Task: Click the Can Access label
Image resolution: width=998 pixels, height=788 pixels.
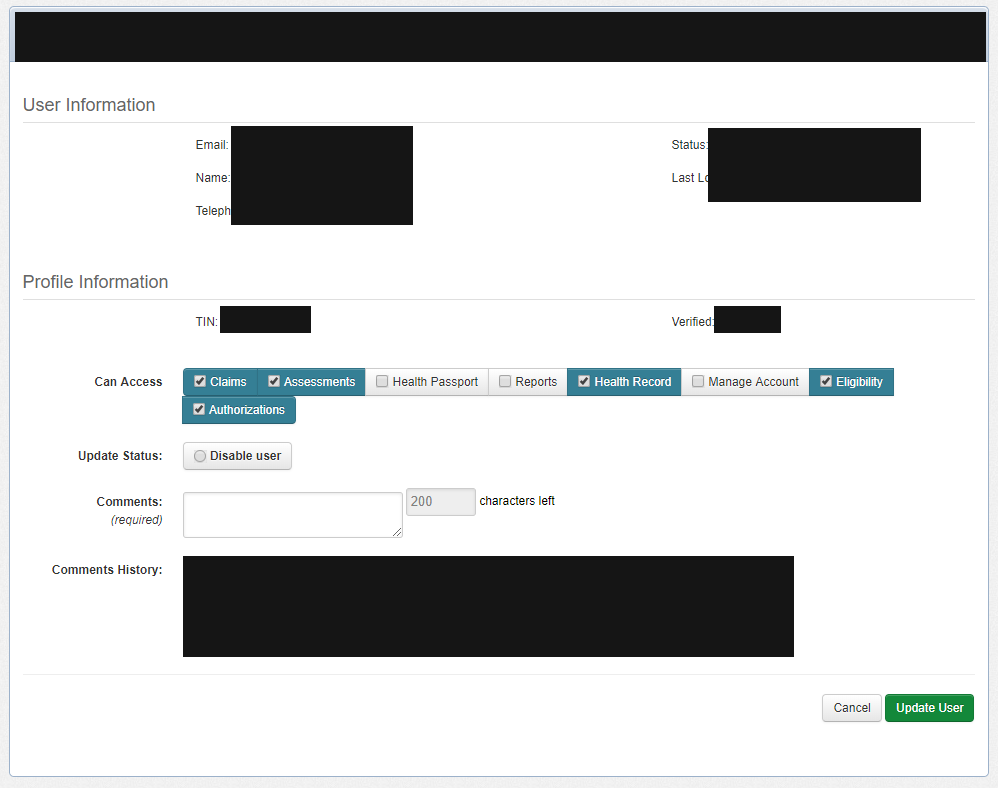Action: click(x=129, y=382)
